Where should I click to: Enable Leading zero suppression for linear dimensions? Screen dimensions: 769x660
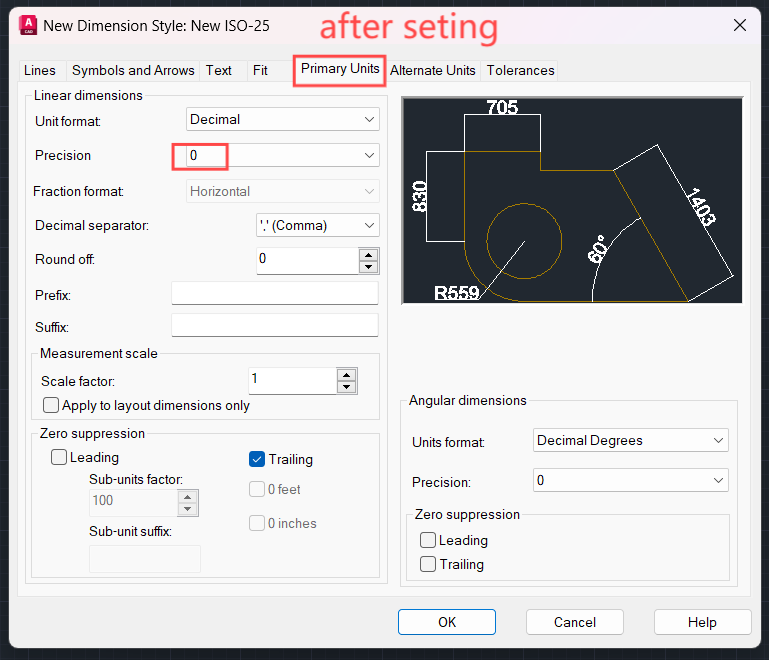coord(59,458)
